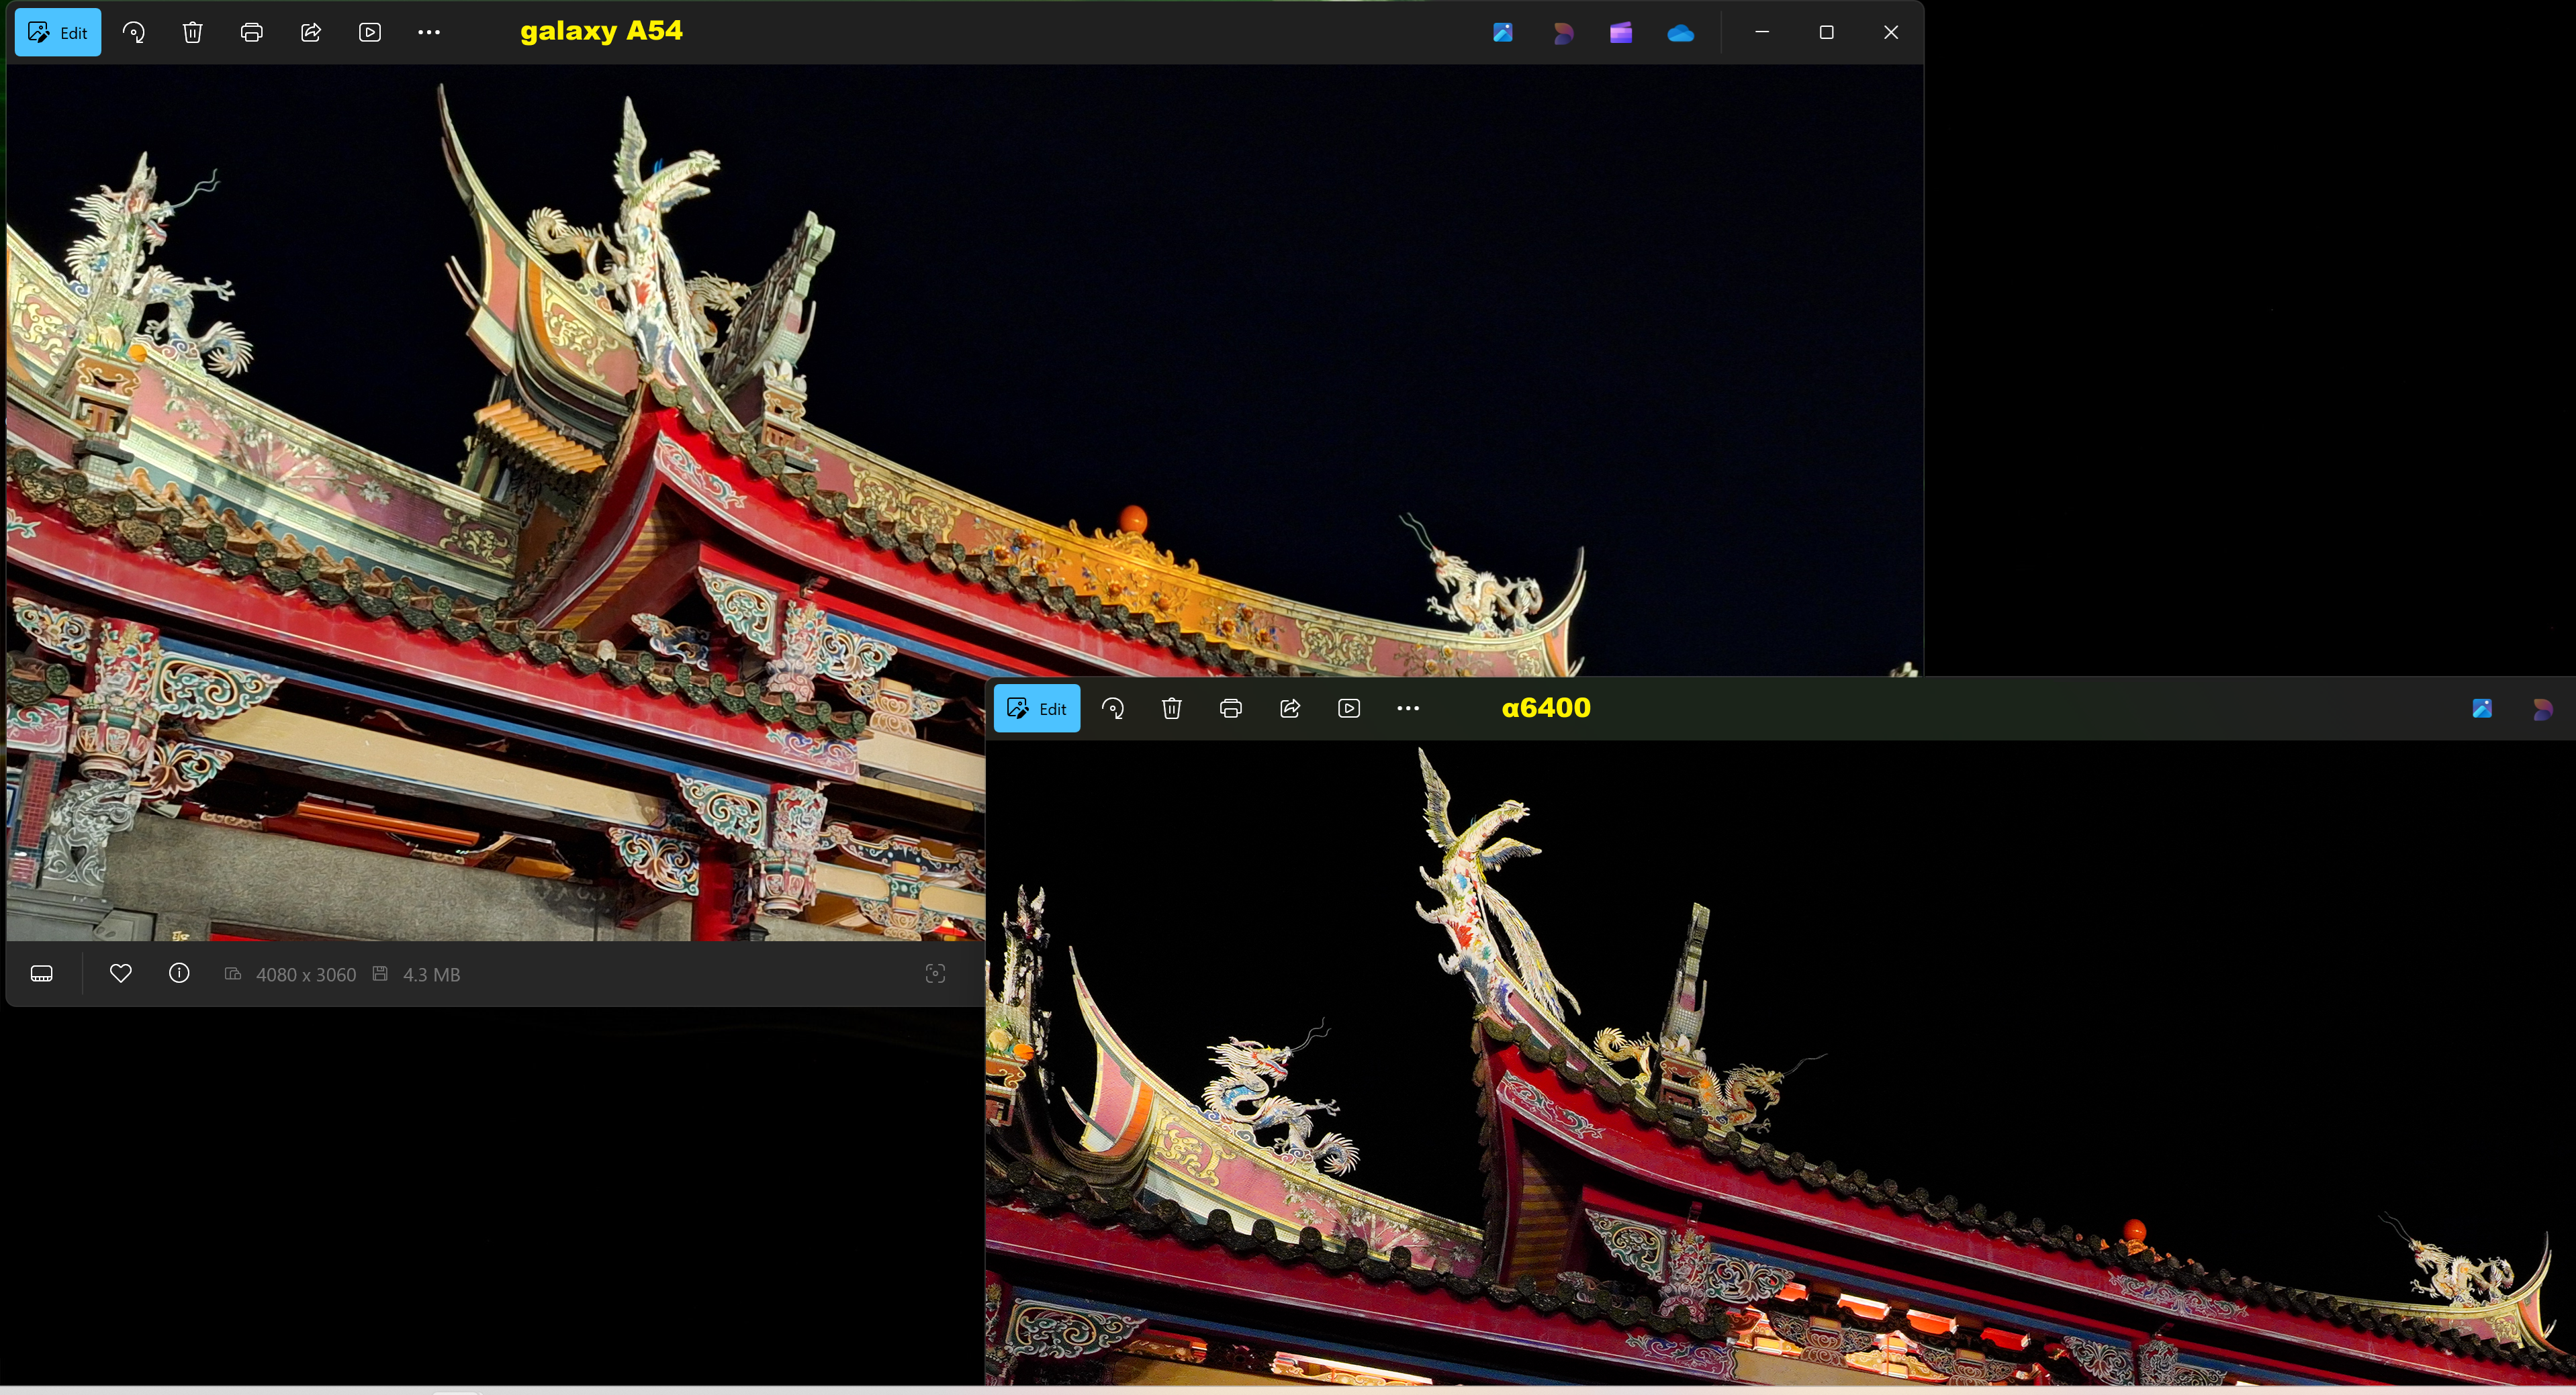Viewport: 2576px width, 1395px height.
Task: Start slideshow in galaxy A54 window
Action: 370,32
